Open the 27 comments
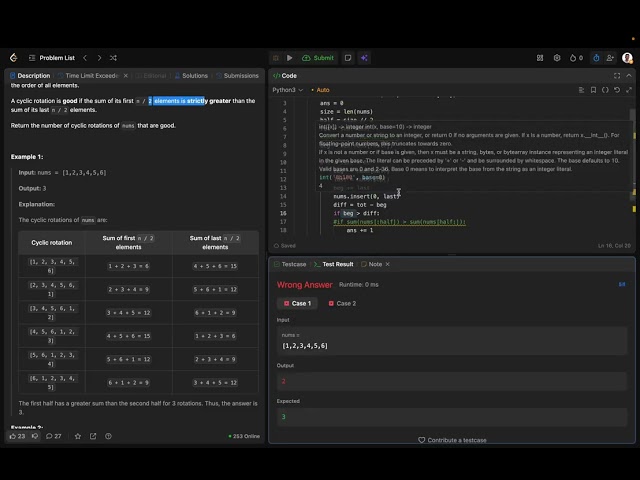Viewport: 640px width, 480px height. click(53, 436)
